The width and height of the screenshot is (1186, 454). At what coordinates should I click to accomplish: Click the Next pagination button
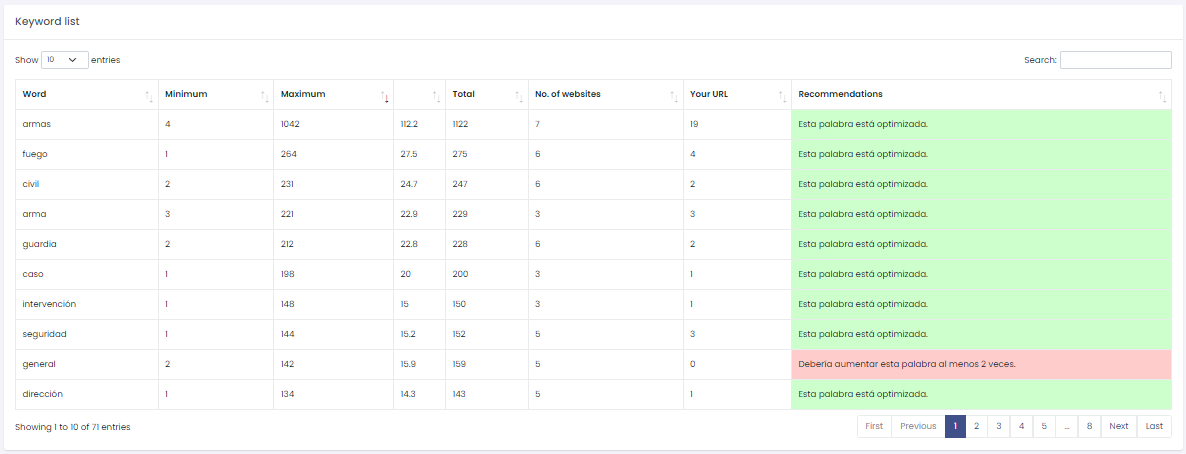pos(1118,426)
